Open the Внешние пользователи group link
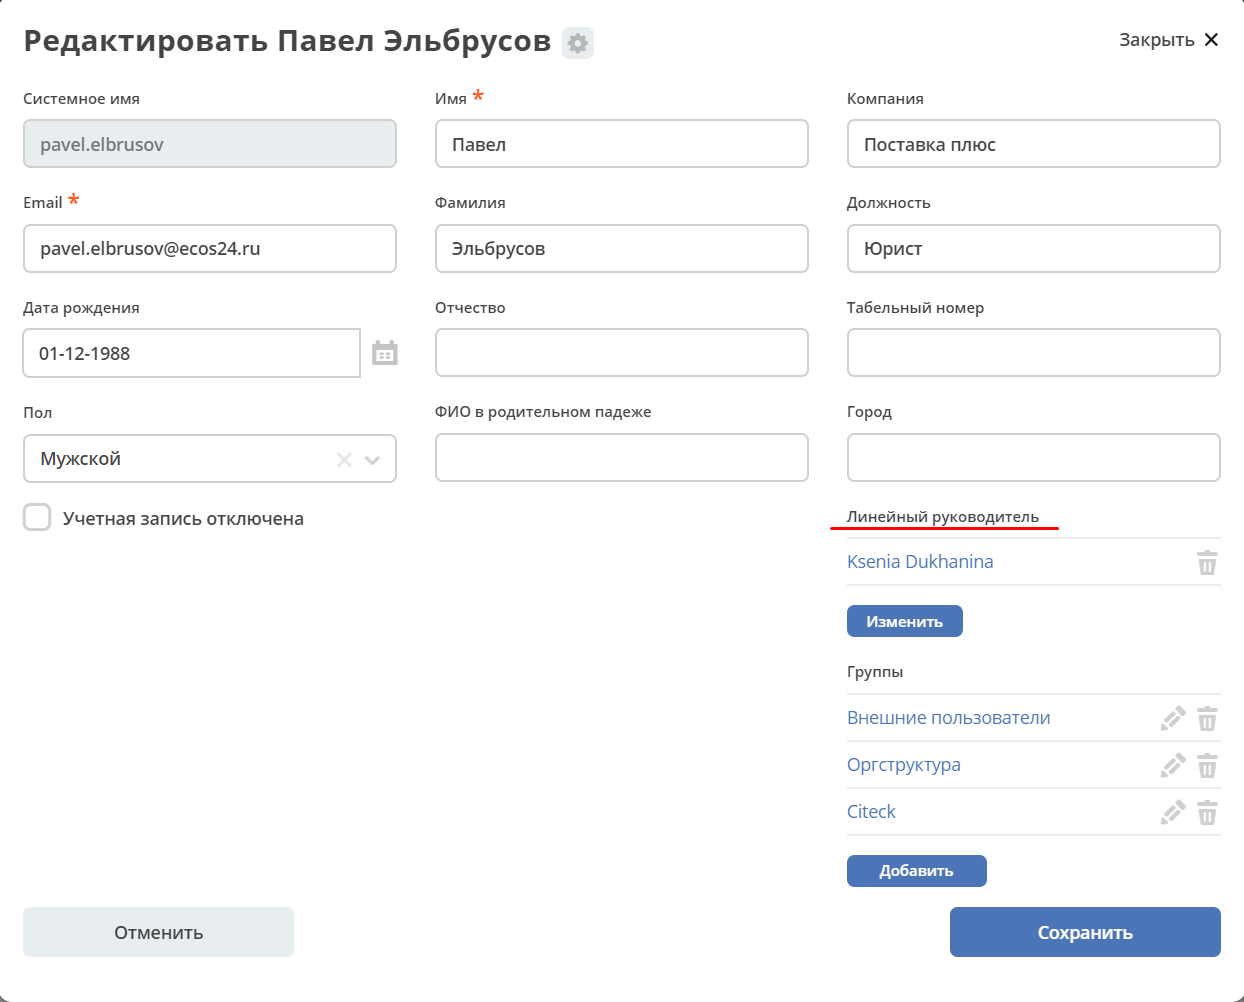The width and height of the screenshot is (1244, 1002). [949, 718]
